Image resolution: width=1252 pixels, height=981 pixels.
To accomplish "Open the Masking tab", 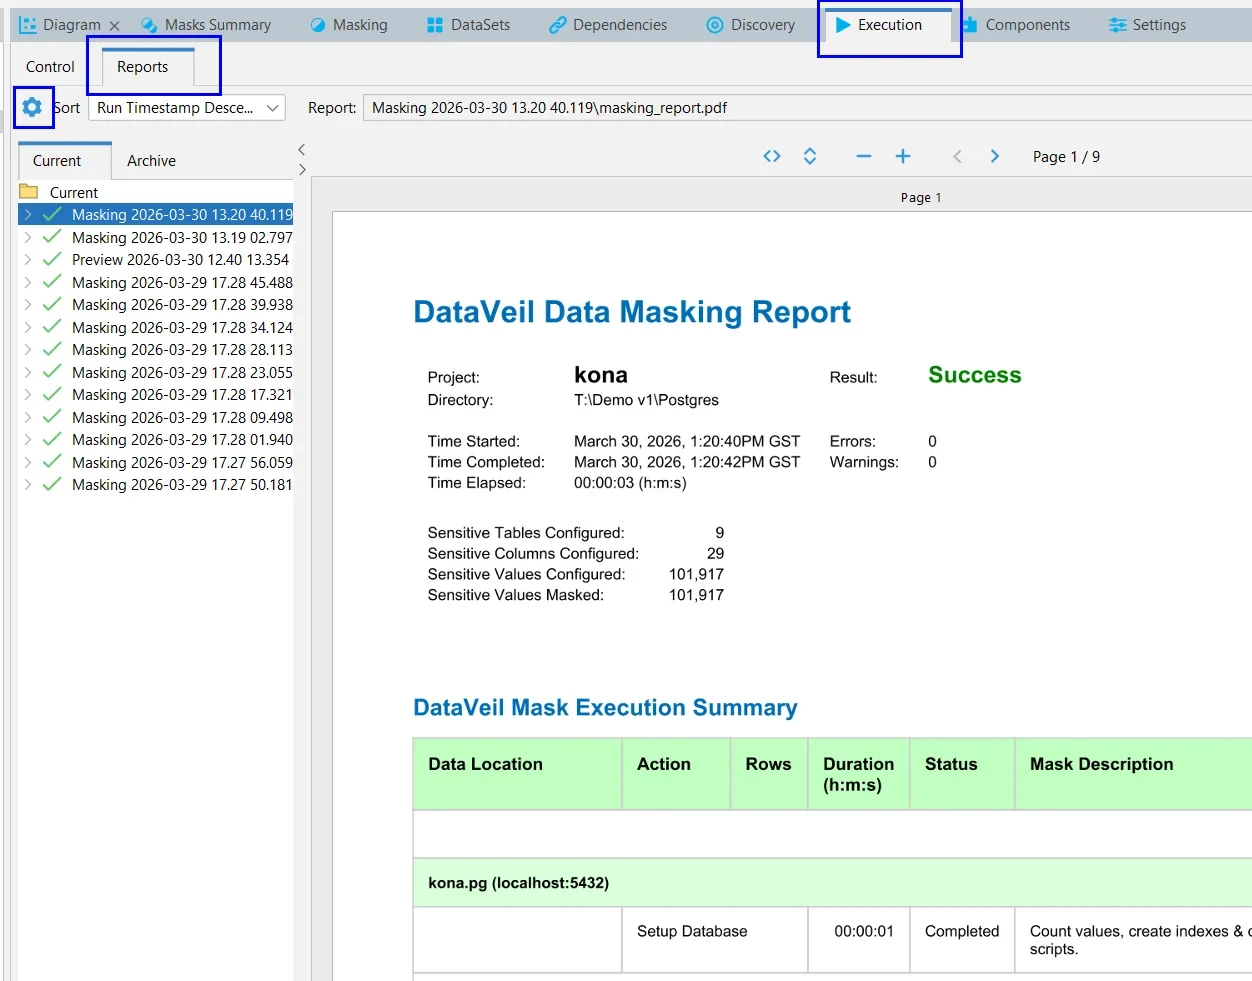I will pos(349,25).
